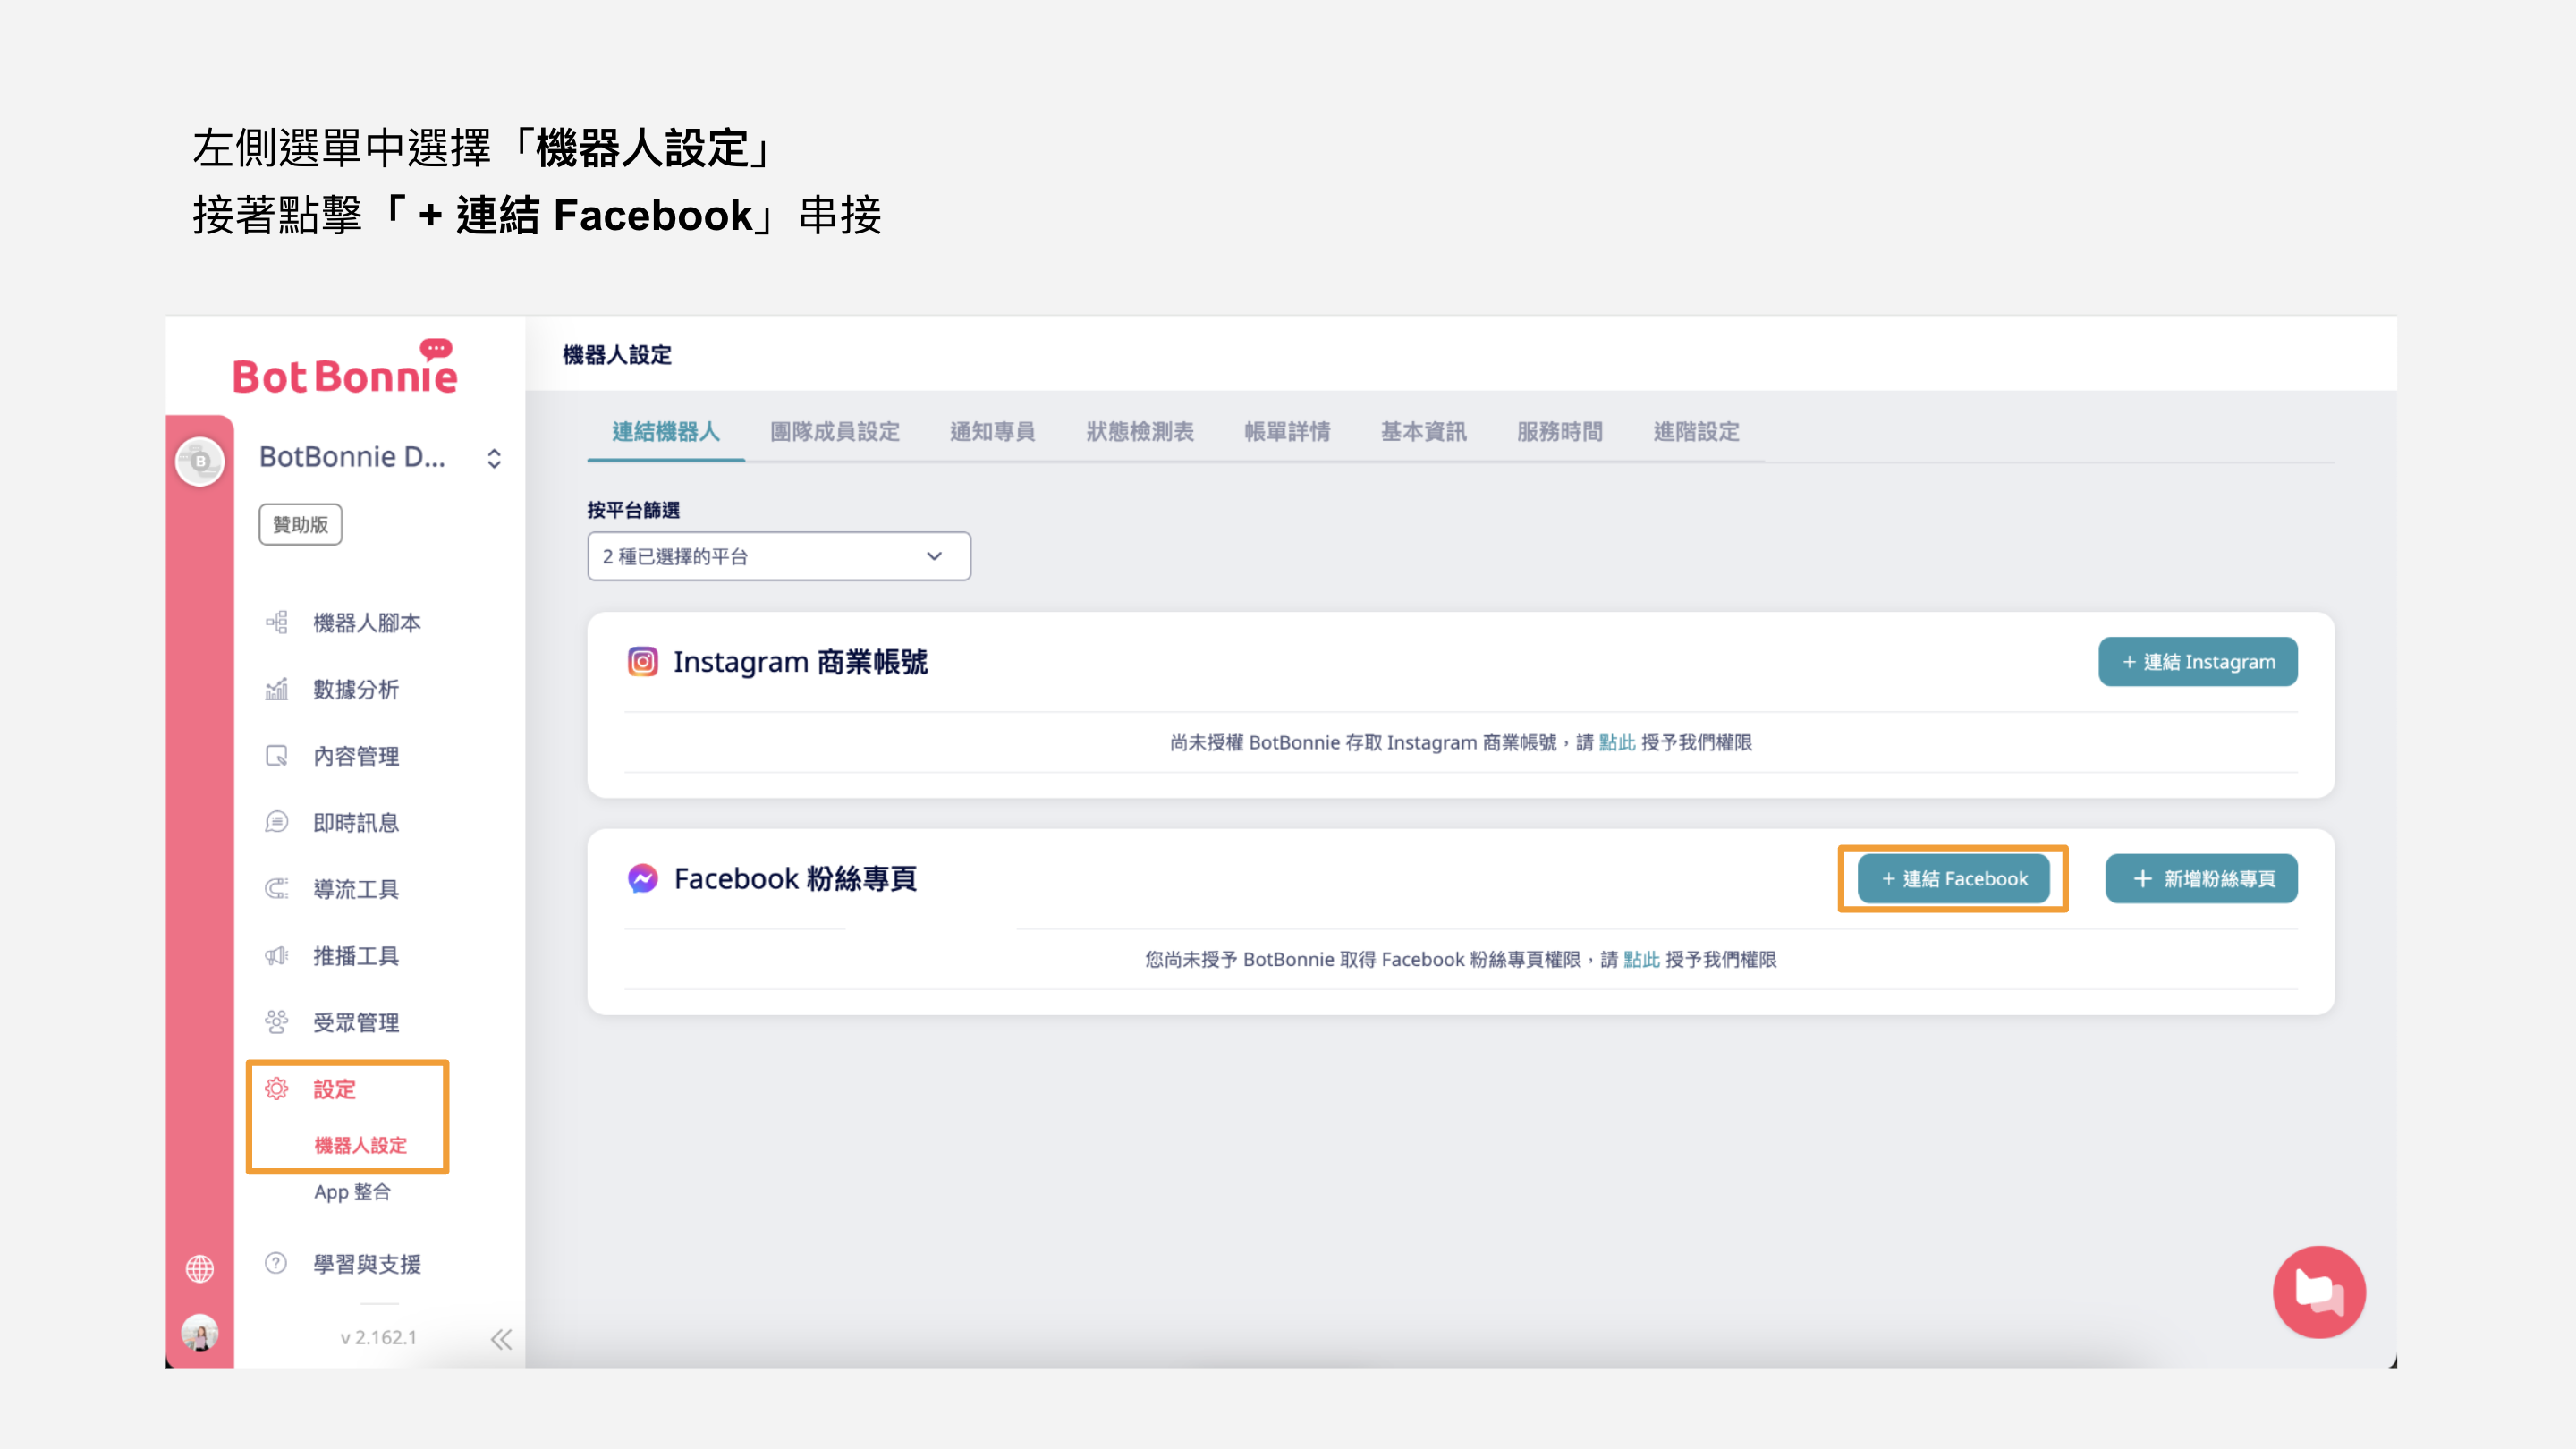Open the 帳單詳情 tab
Viewport: 2576px width, 1449px height.
1287,432
